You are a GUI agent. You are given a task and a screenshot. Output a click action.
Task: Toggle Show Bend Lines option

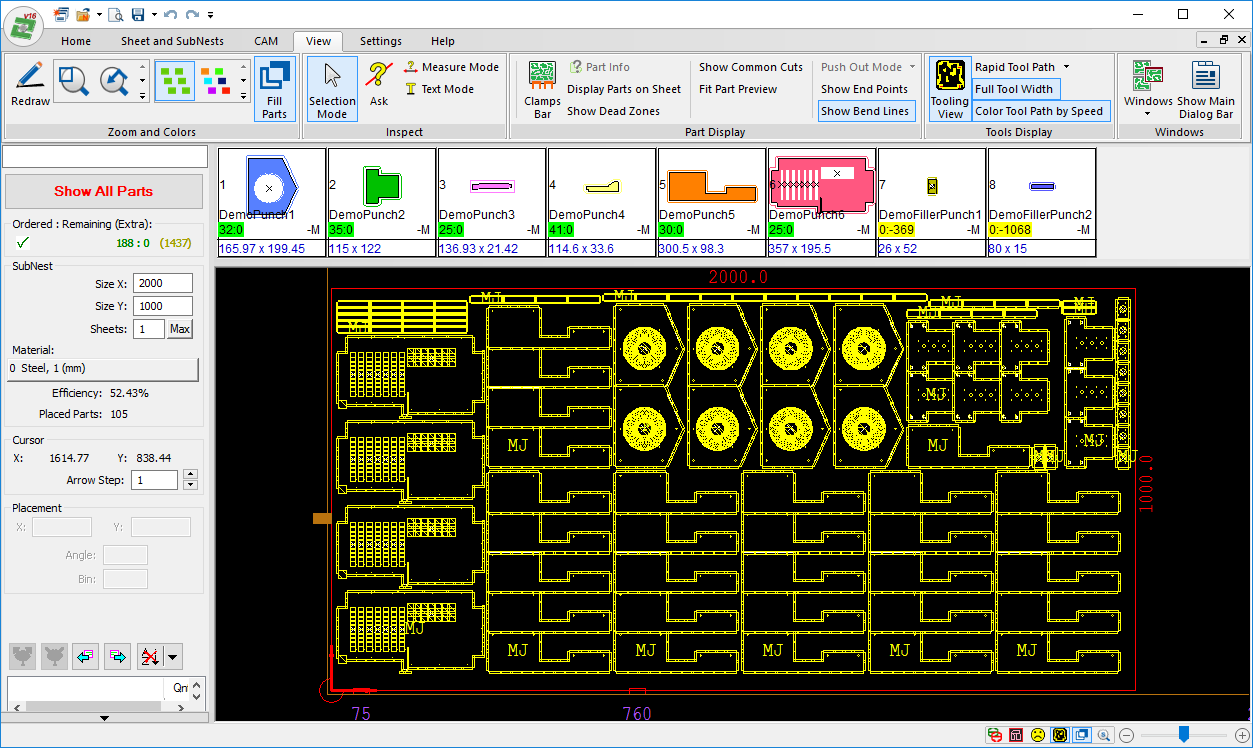coord(864,111)
